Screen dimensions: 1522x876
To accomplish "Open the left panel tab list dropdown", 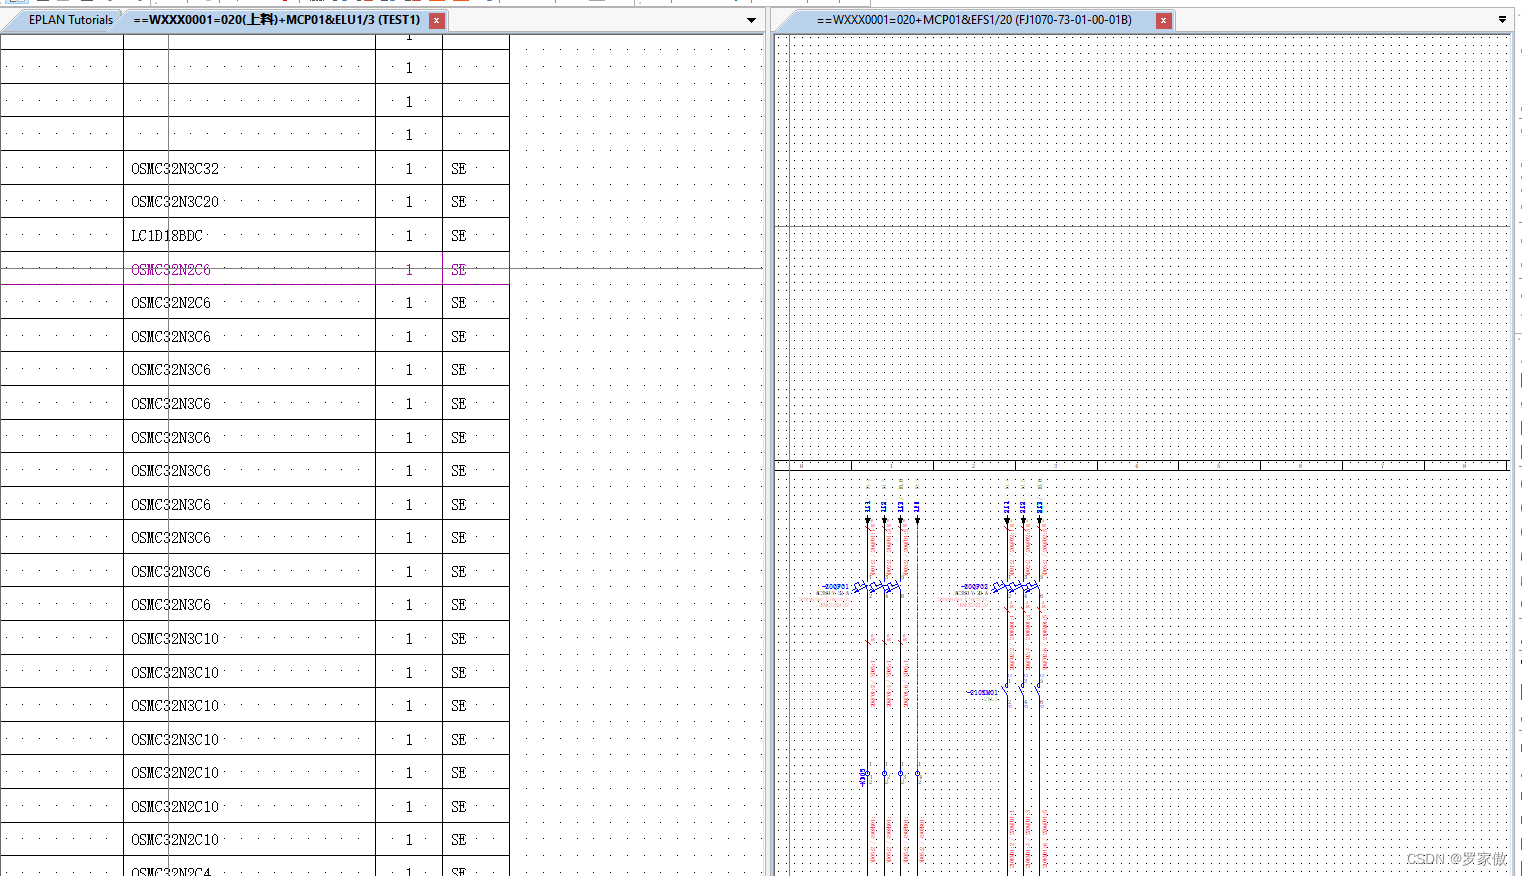I will tap(750, 19).
